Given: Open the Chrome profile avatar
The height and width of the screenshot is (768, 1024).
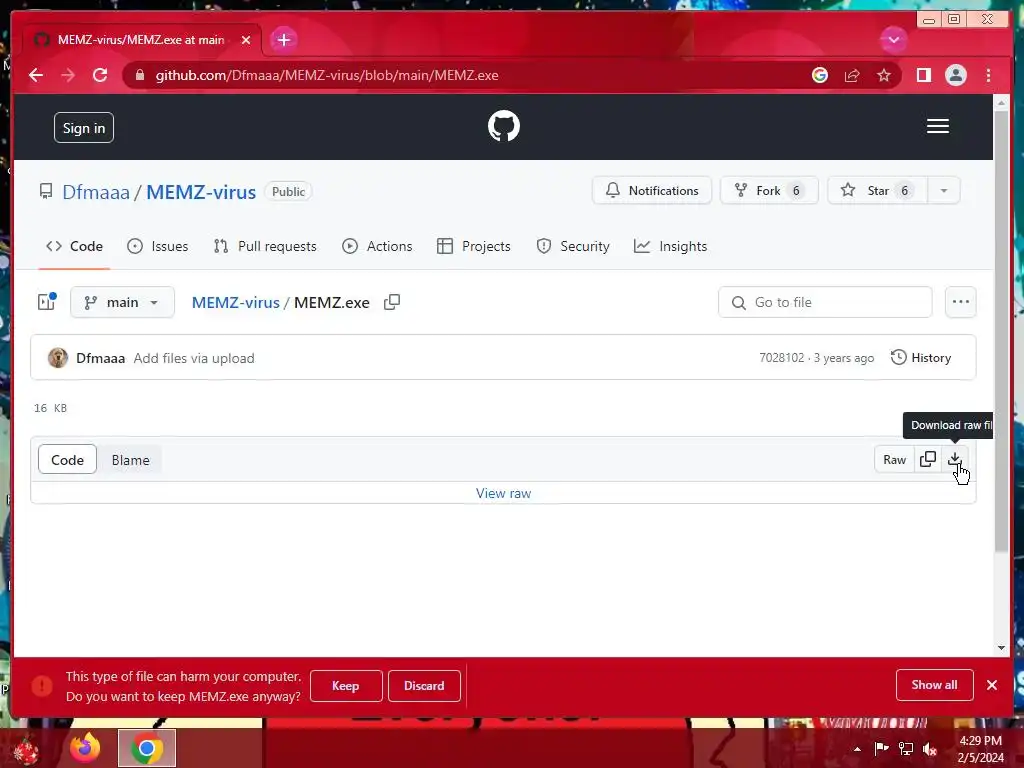Looking at the screenshot, I should pyautogui.click(x=955, y=75).
